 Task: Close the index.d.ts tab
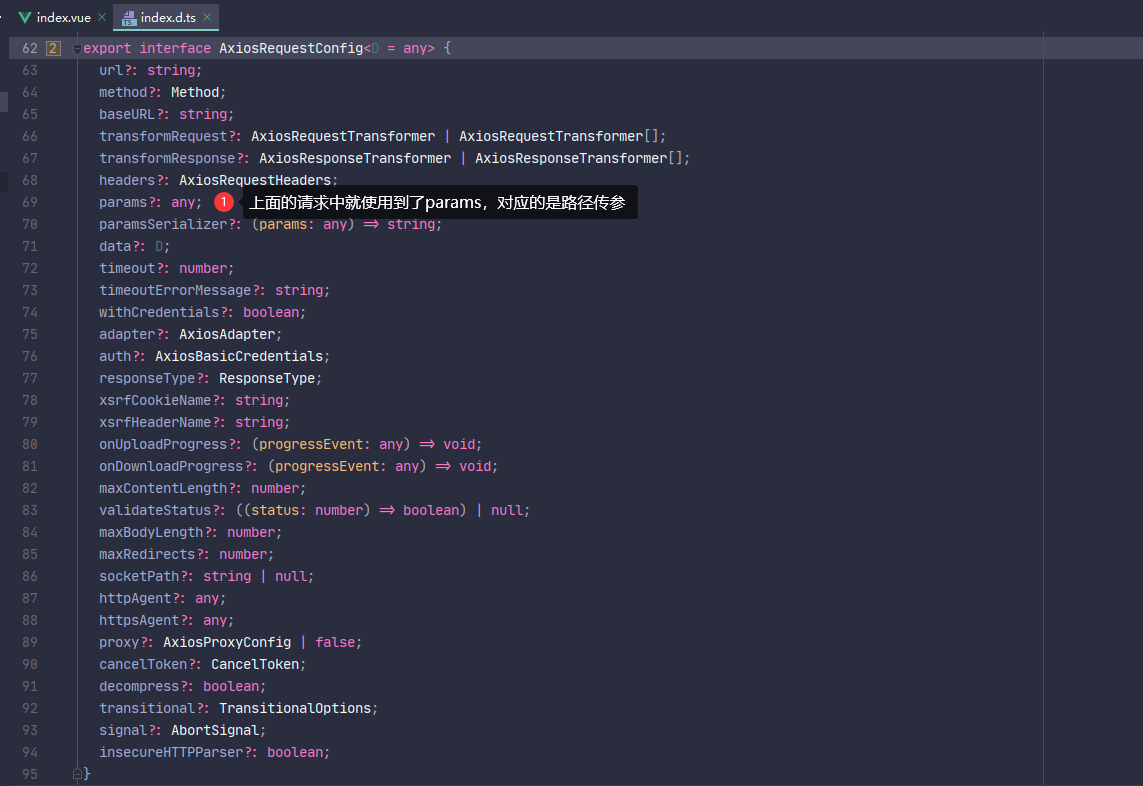pyautogui.click(x=207, y=17)
